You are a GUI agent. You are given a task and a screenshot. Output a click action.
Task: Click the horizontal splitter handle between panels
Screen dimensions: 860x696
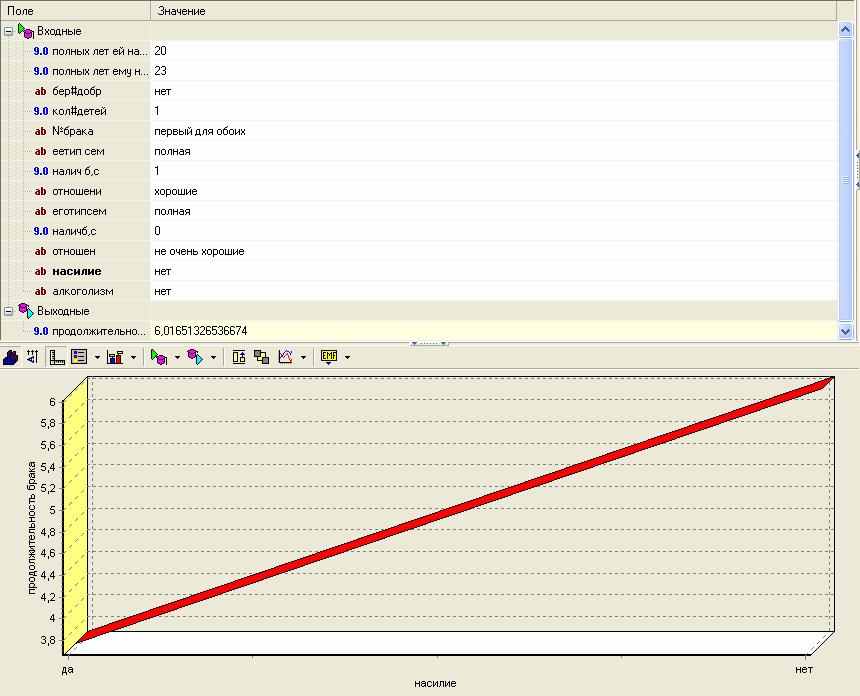coord(429,344)
